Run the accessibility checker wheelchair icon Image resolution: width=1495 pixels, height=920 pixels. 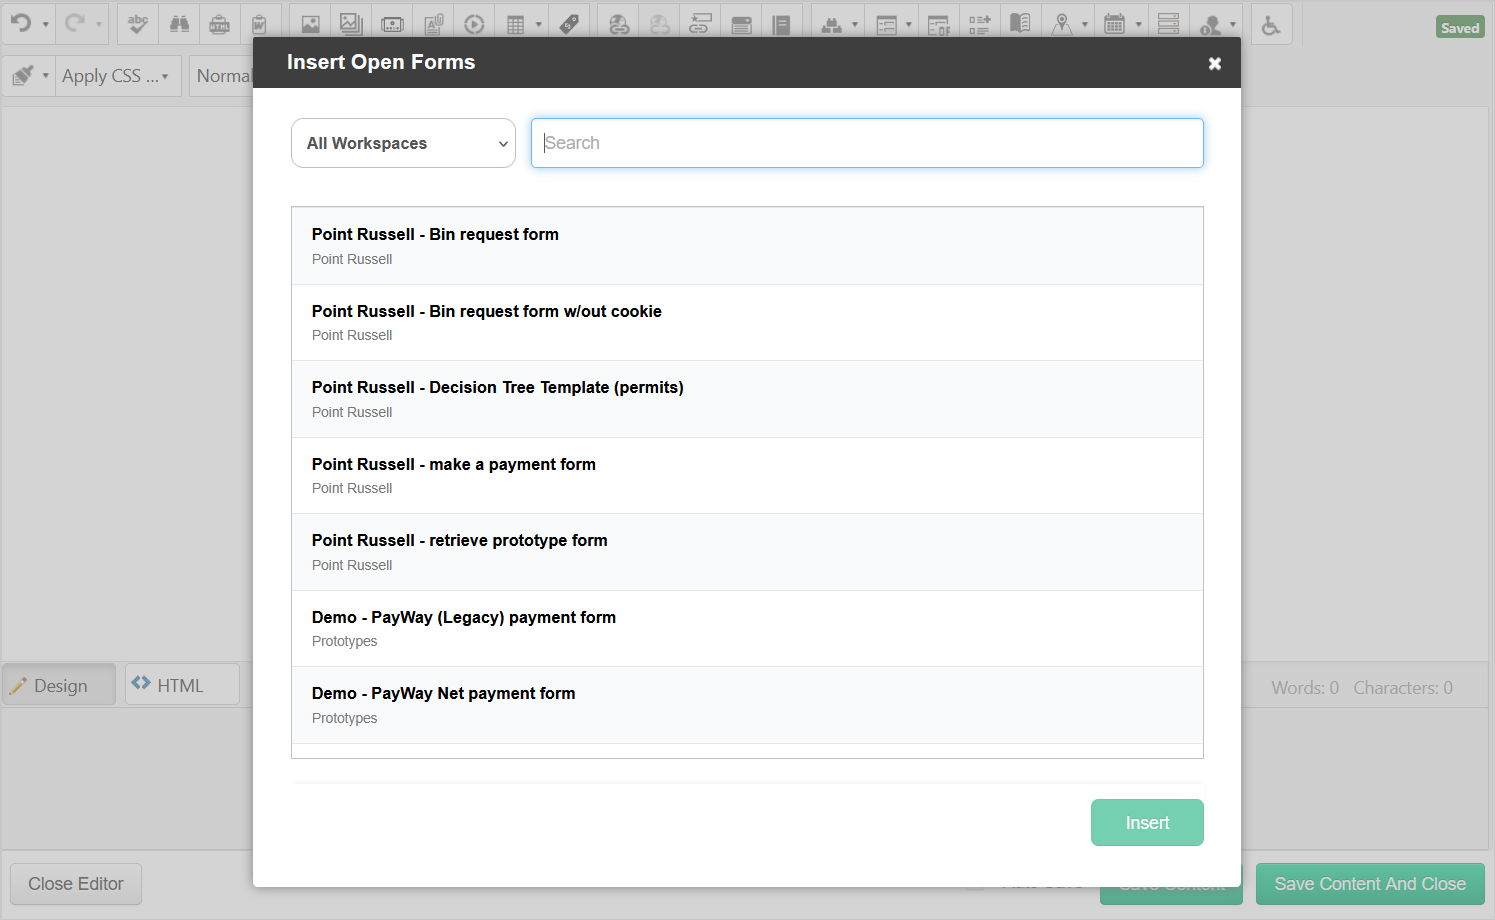pos(1271,22)
